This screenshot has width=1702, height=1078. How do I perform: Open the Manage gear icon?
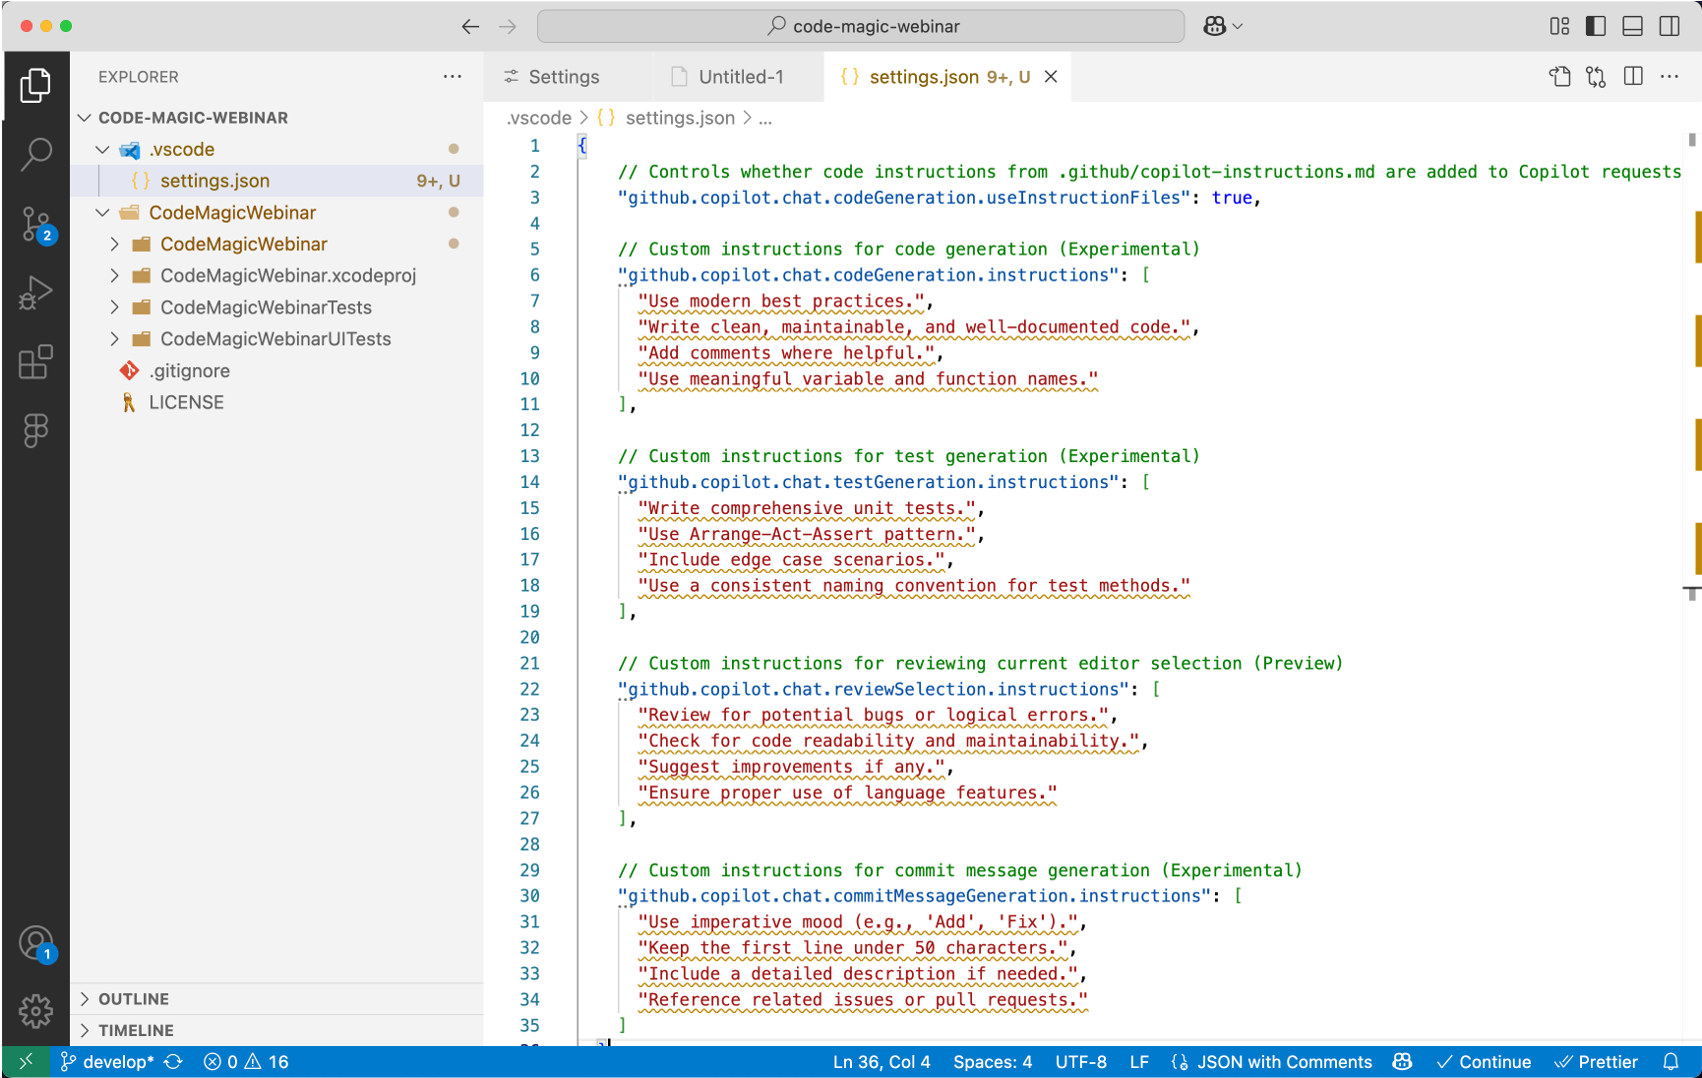(x=36, y=1011)
